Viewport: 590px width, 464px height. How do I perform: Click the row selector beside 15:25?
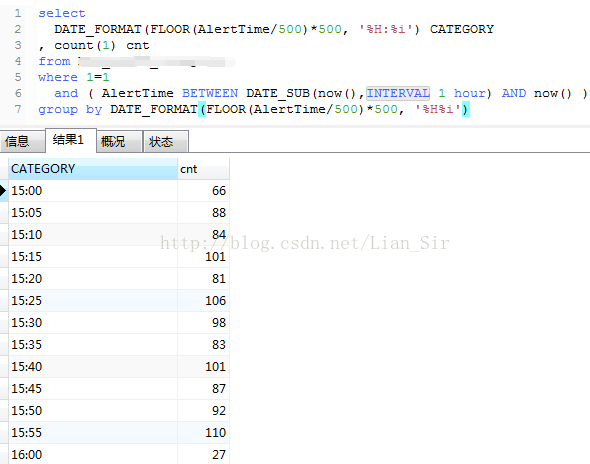click(4, 301)
